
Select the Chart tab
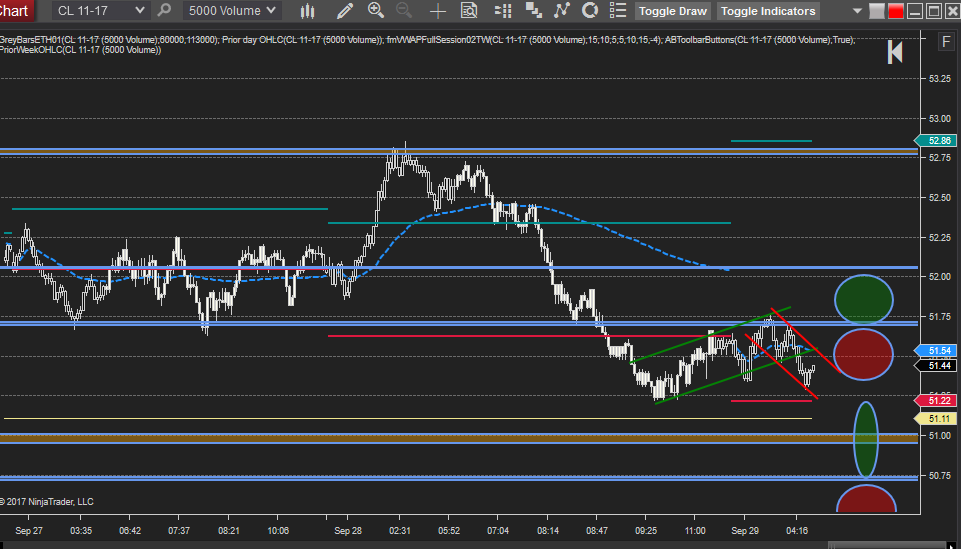point(15,10)
